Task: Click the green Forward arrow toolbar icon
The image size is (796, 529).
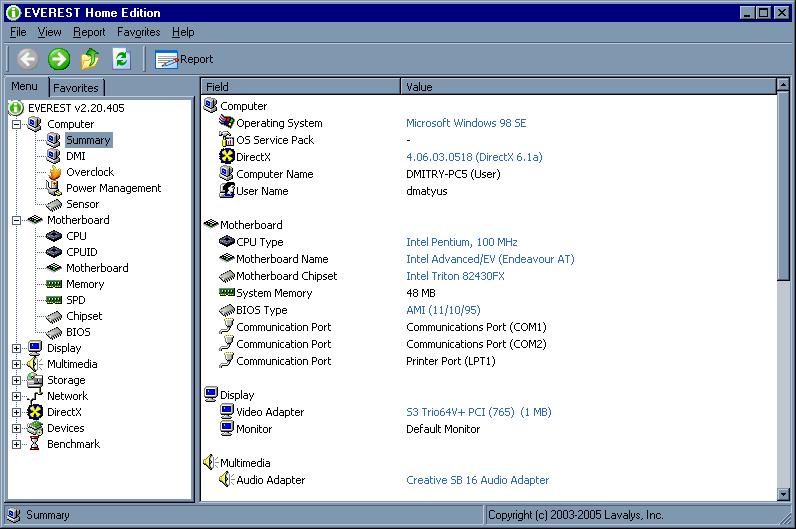Action: pyautogui.click(x=59, y=59)
